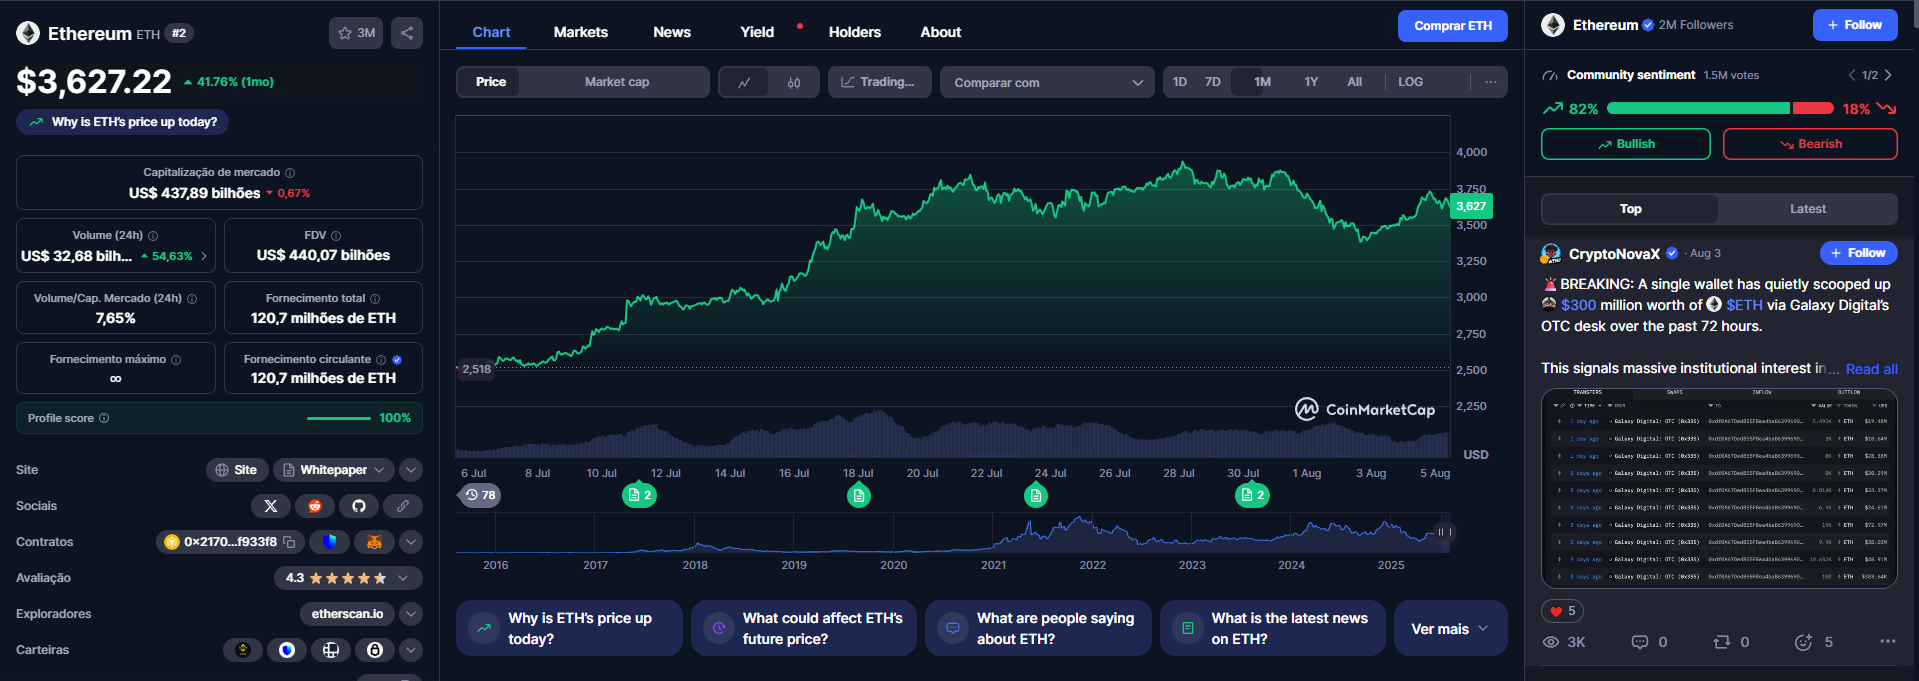Viewport: 1919px width, 681px height.
Task: Open the news marker under 18 Jul
Action: coord(858,495)
